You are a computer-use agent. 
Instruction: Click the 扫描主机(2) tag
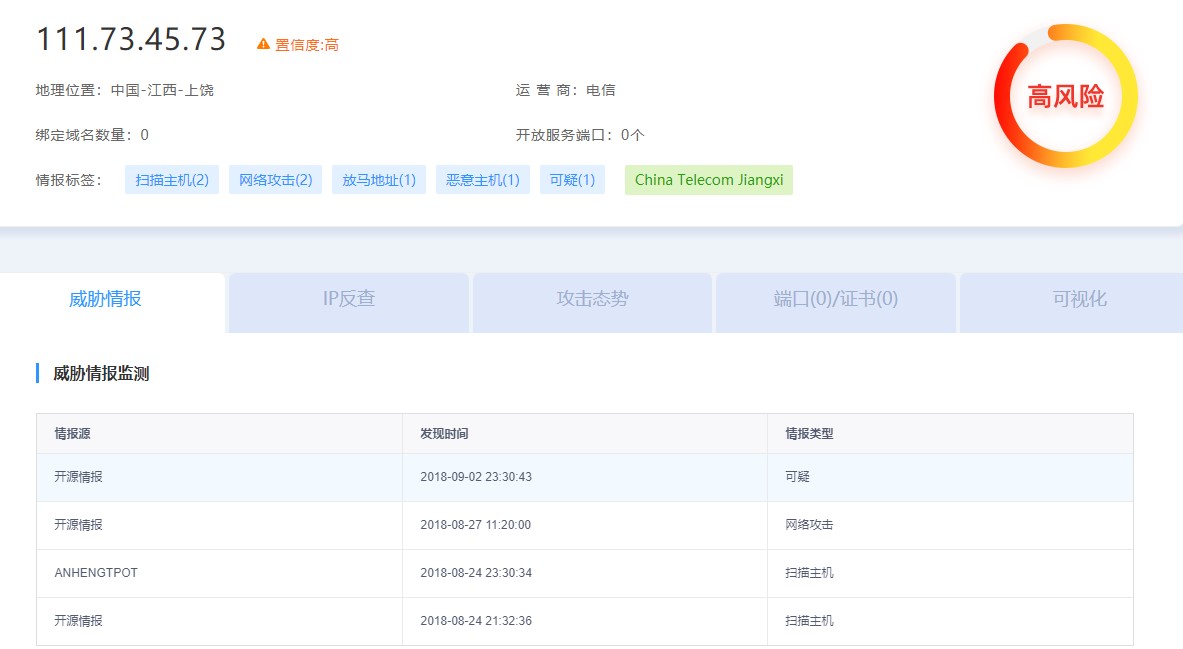(x=172, y=180)
